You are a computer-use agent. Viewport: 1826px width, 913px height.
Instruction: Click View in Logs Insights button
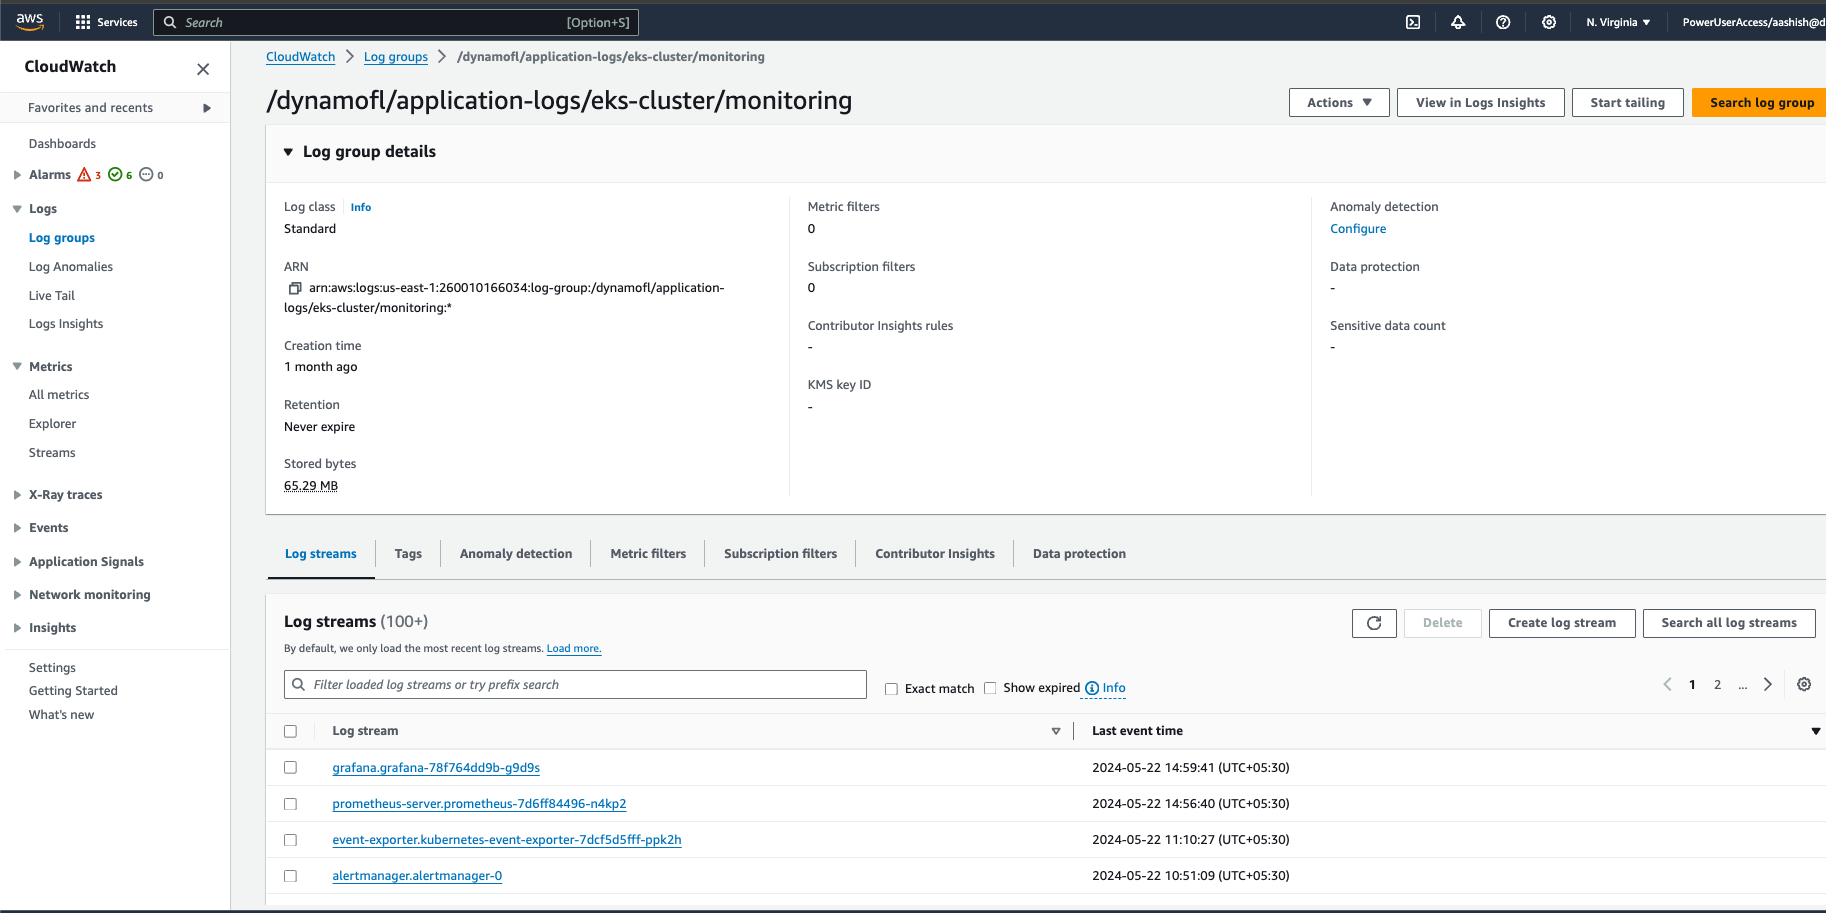pos(1481,103)
